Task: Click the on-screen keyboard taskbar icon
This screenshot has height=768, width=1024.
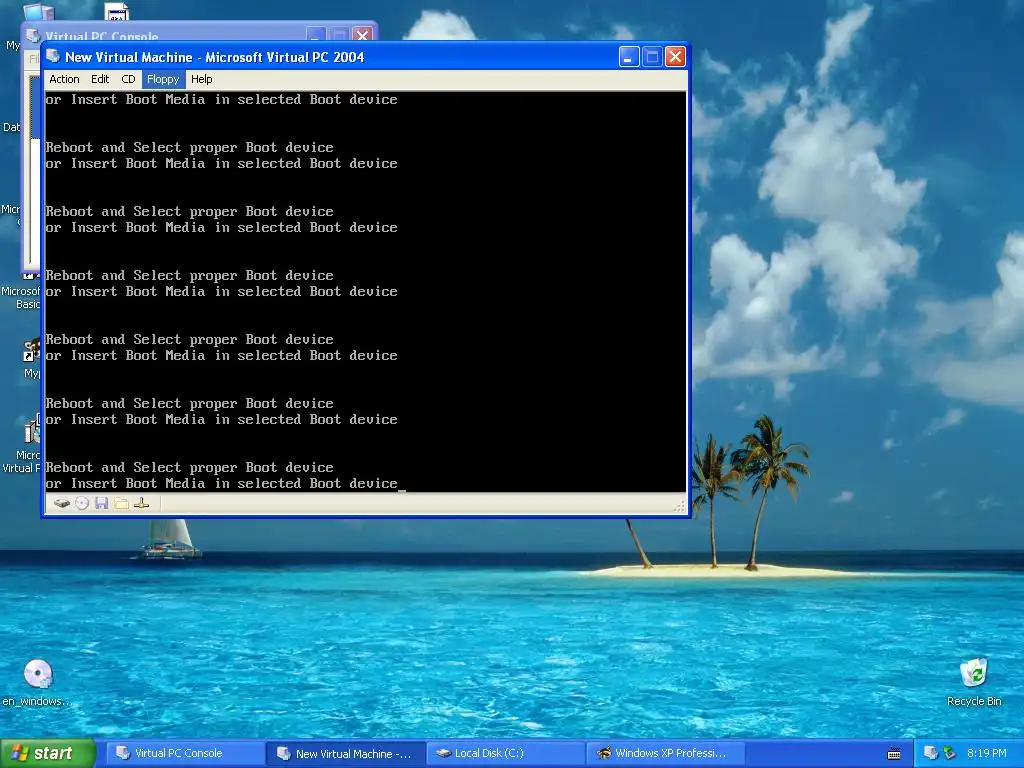Action: point(894,754)
